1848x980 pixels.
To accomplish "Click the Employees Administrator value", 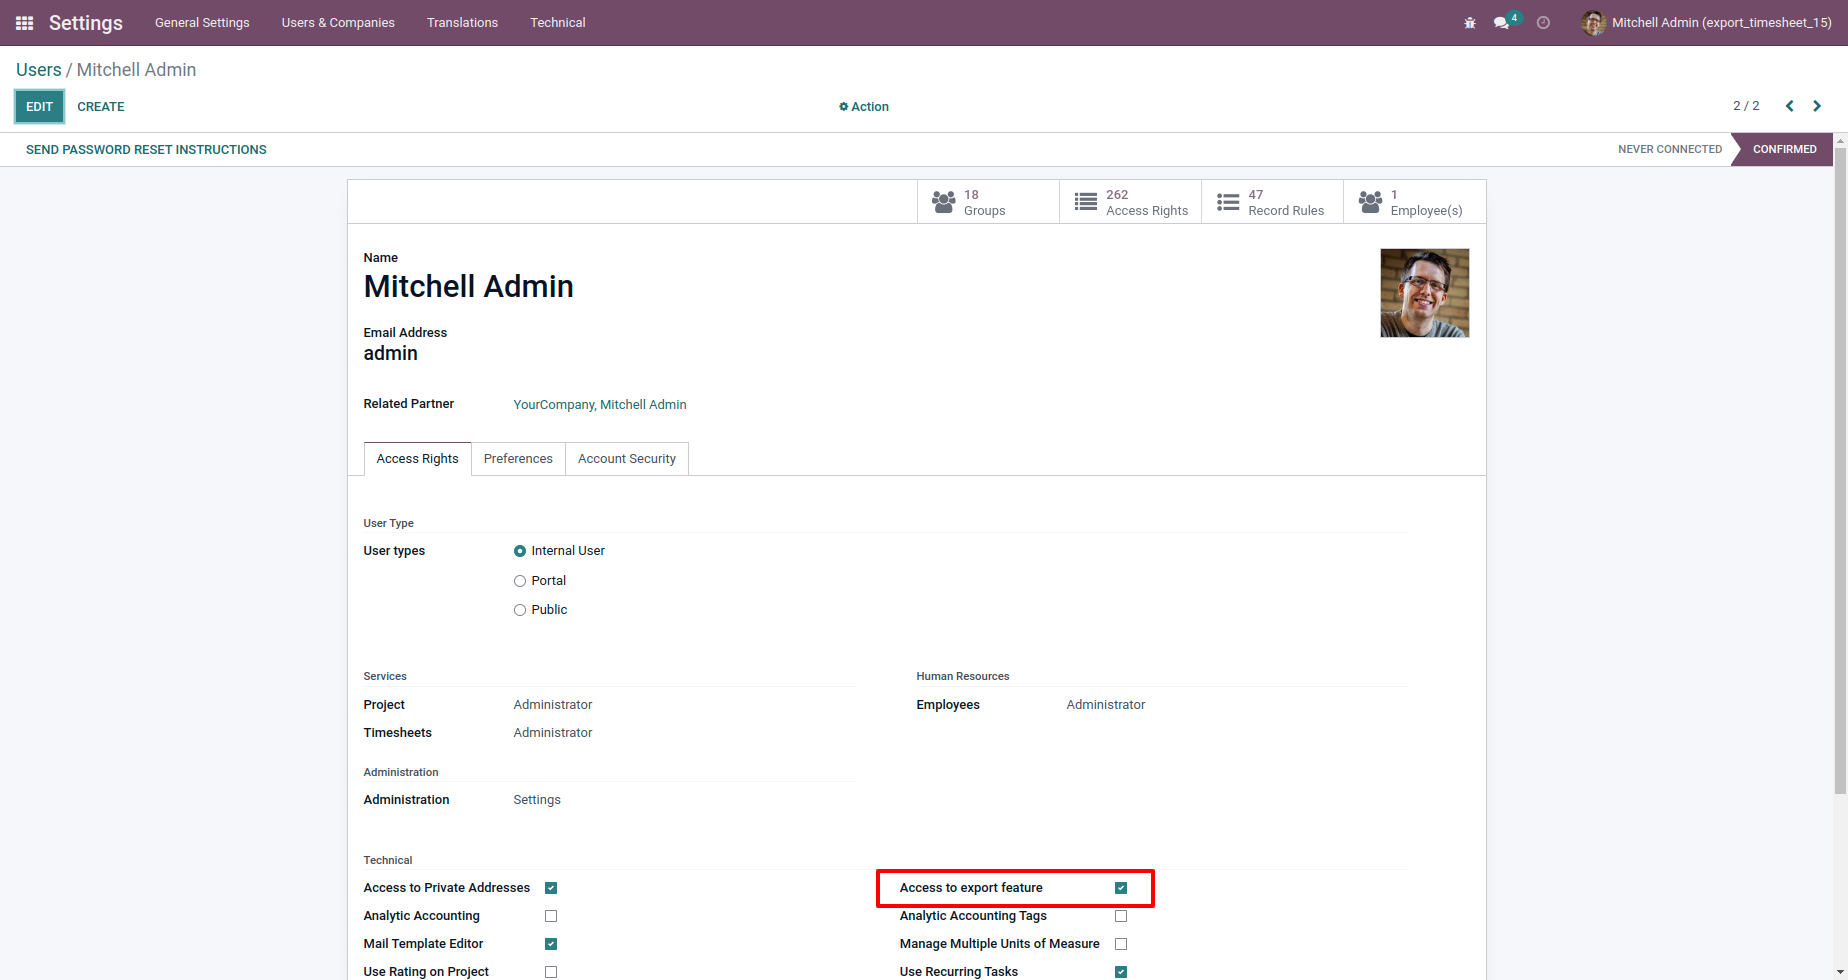I will (1106, 705).
